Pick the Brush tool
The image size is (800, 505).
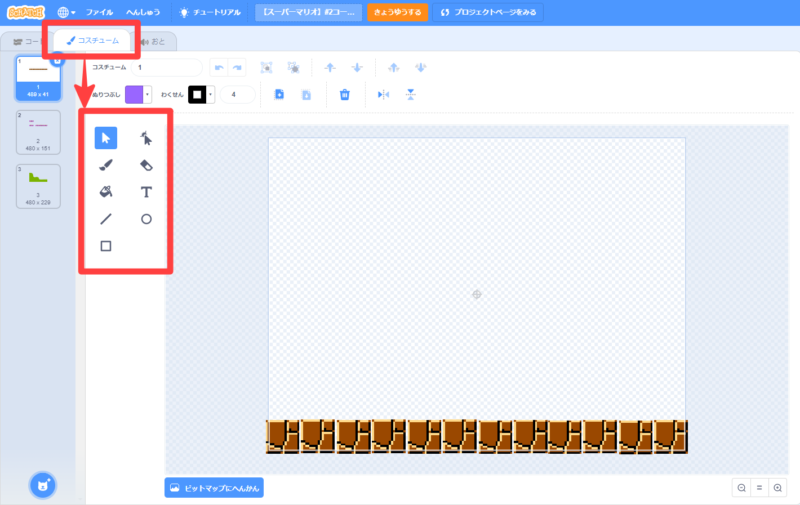coord(106,165)
